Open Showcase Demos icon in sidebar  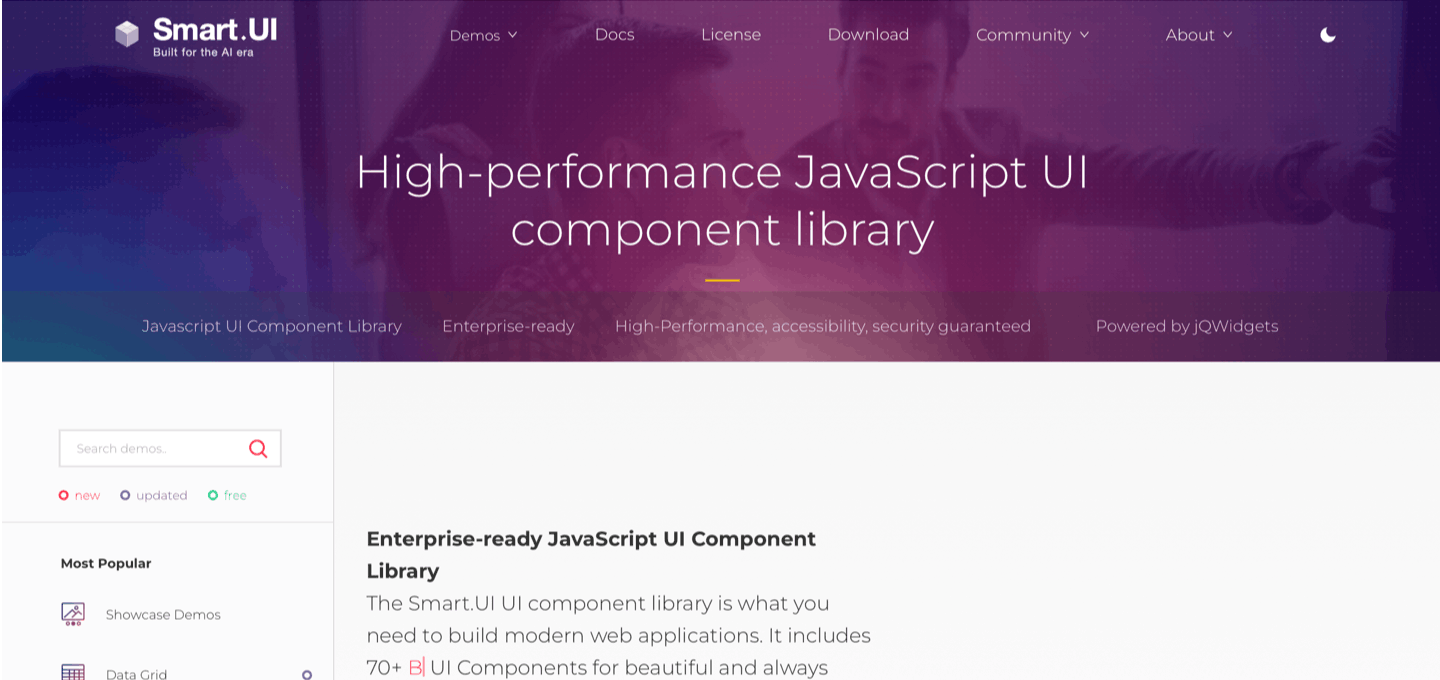[x=73, y=614]
